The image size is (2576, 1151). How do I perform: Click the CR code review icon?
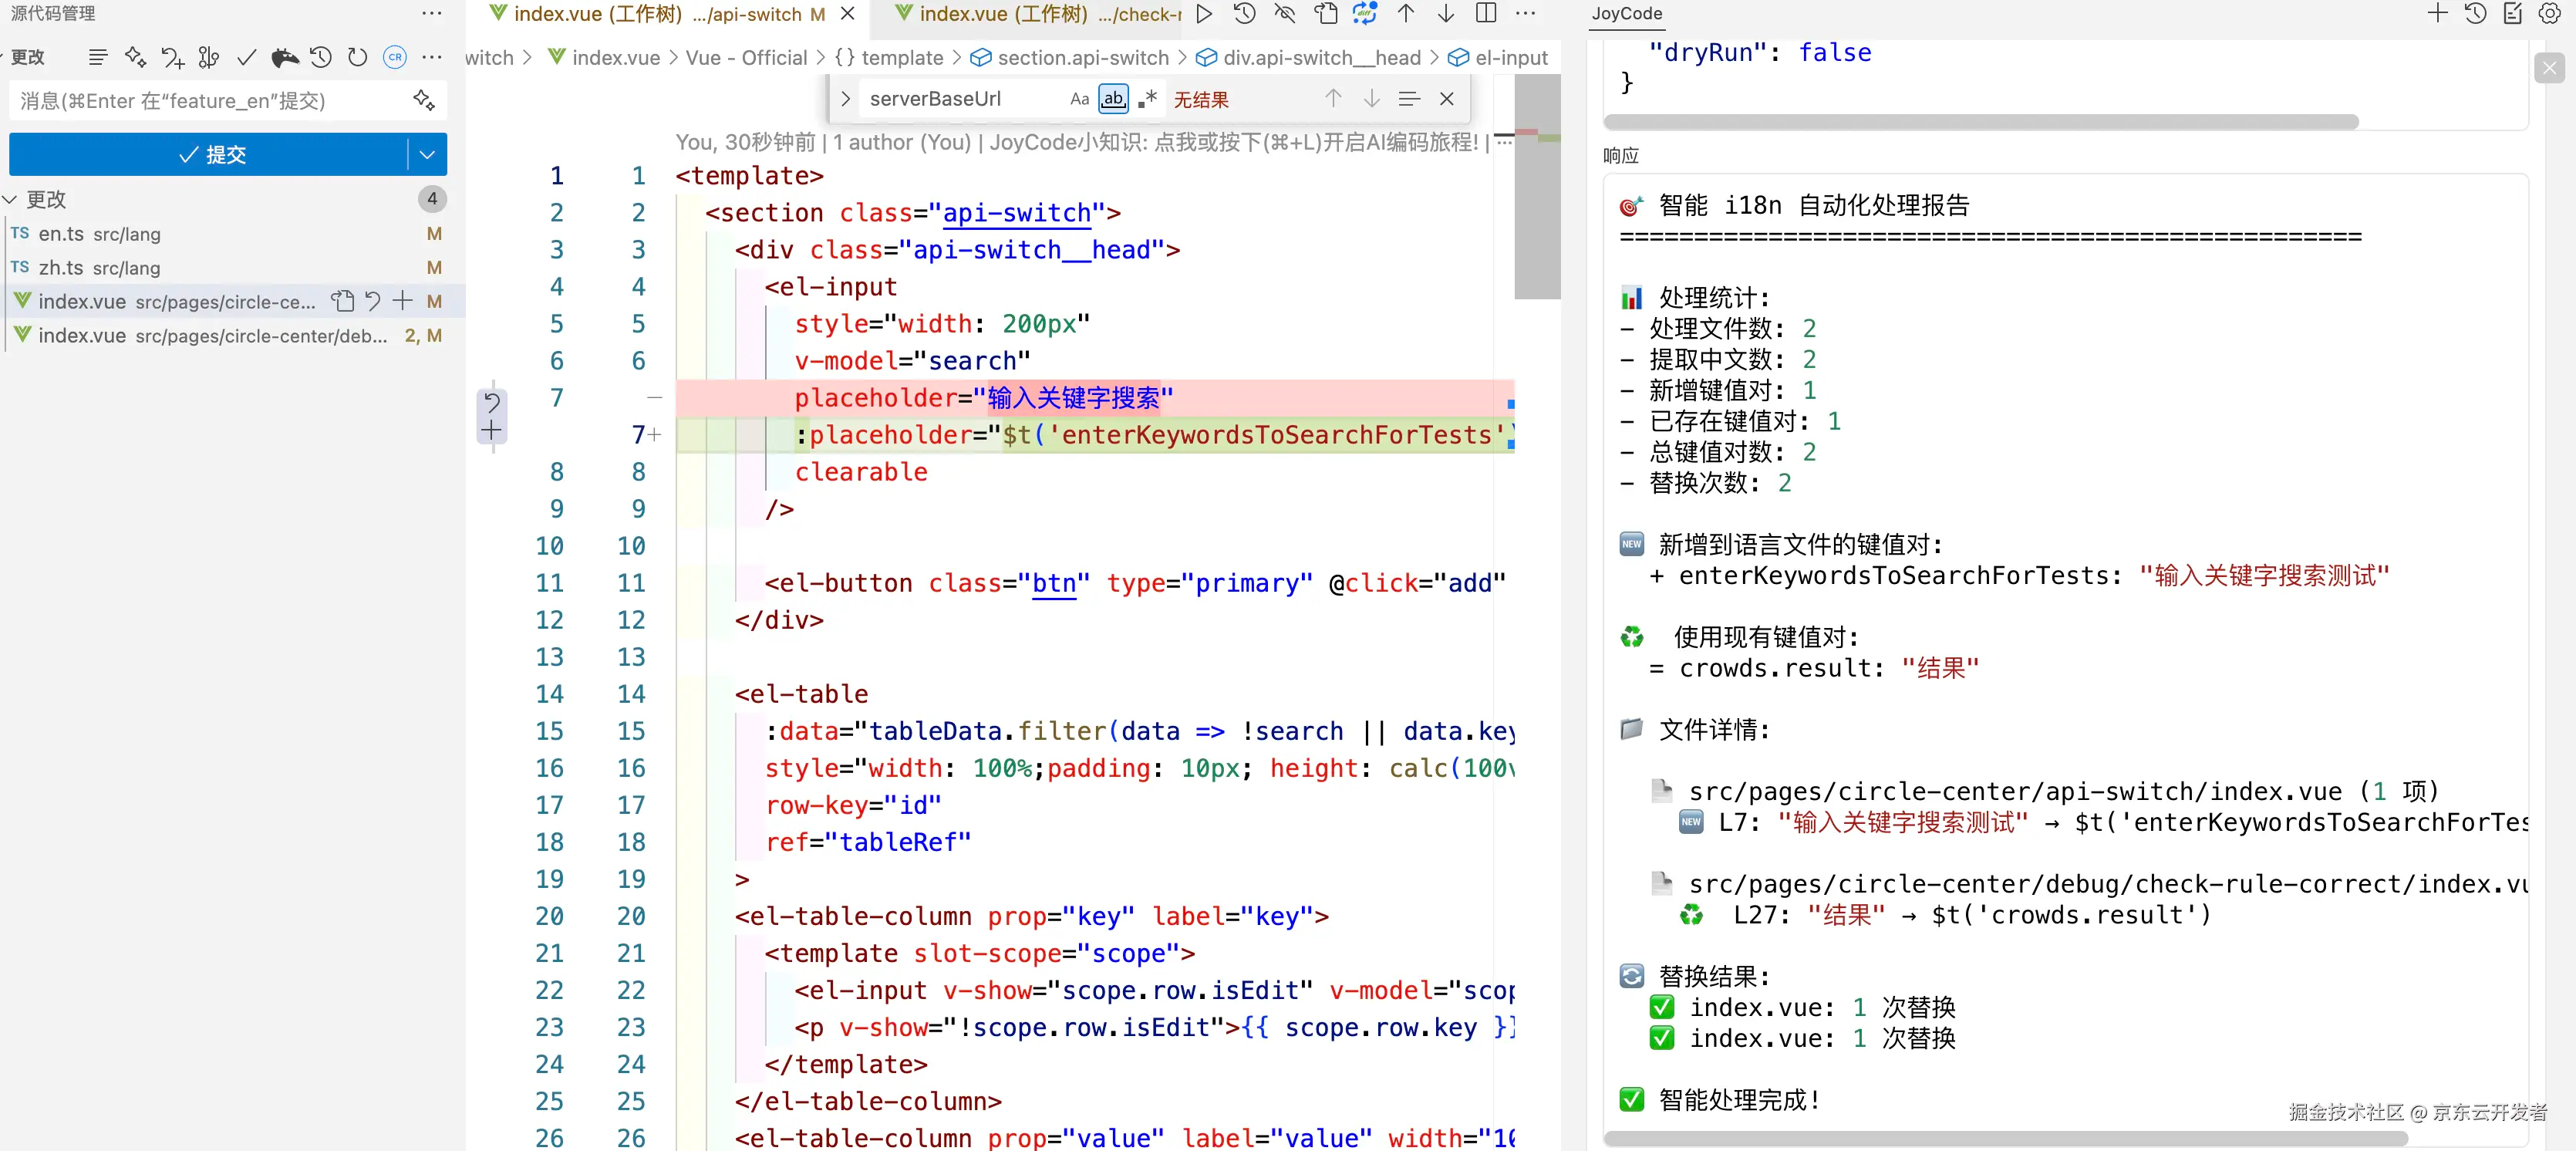[394, 57]
